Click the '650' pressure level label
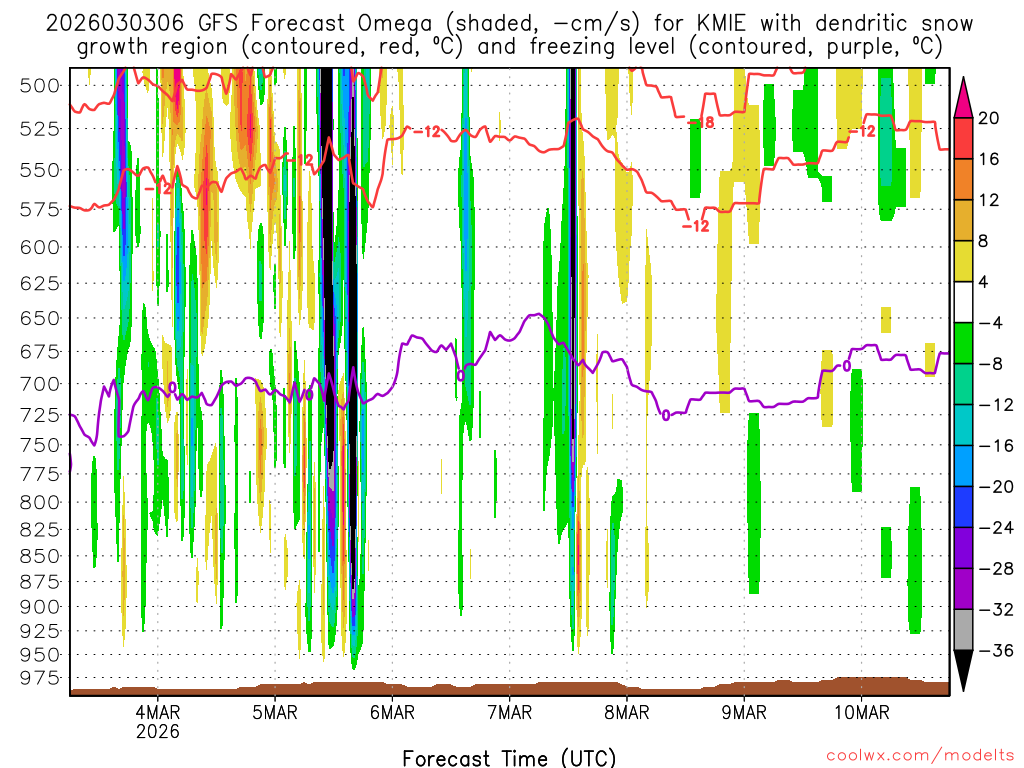This screenshot has width=1024, height=768. [40, 318]
